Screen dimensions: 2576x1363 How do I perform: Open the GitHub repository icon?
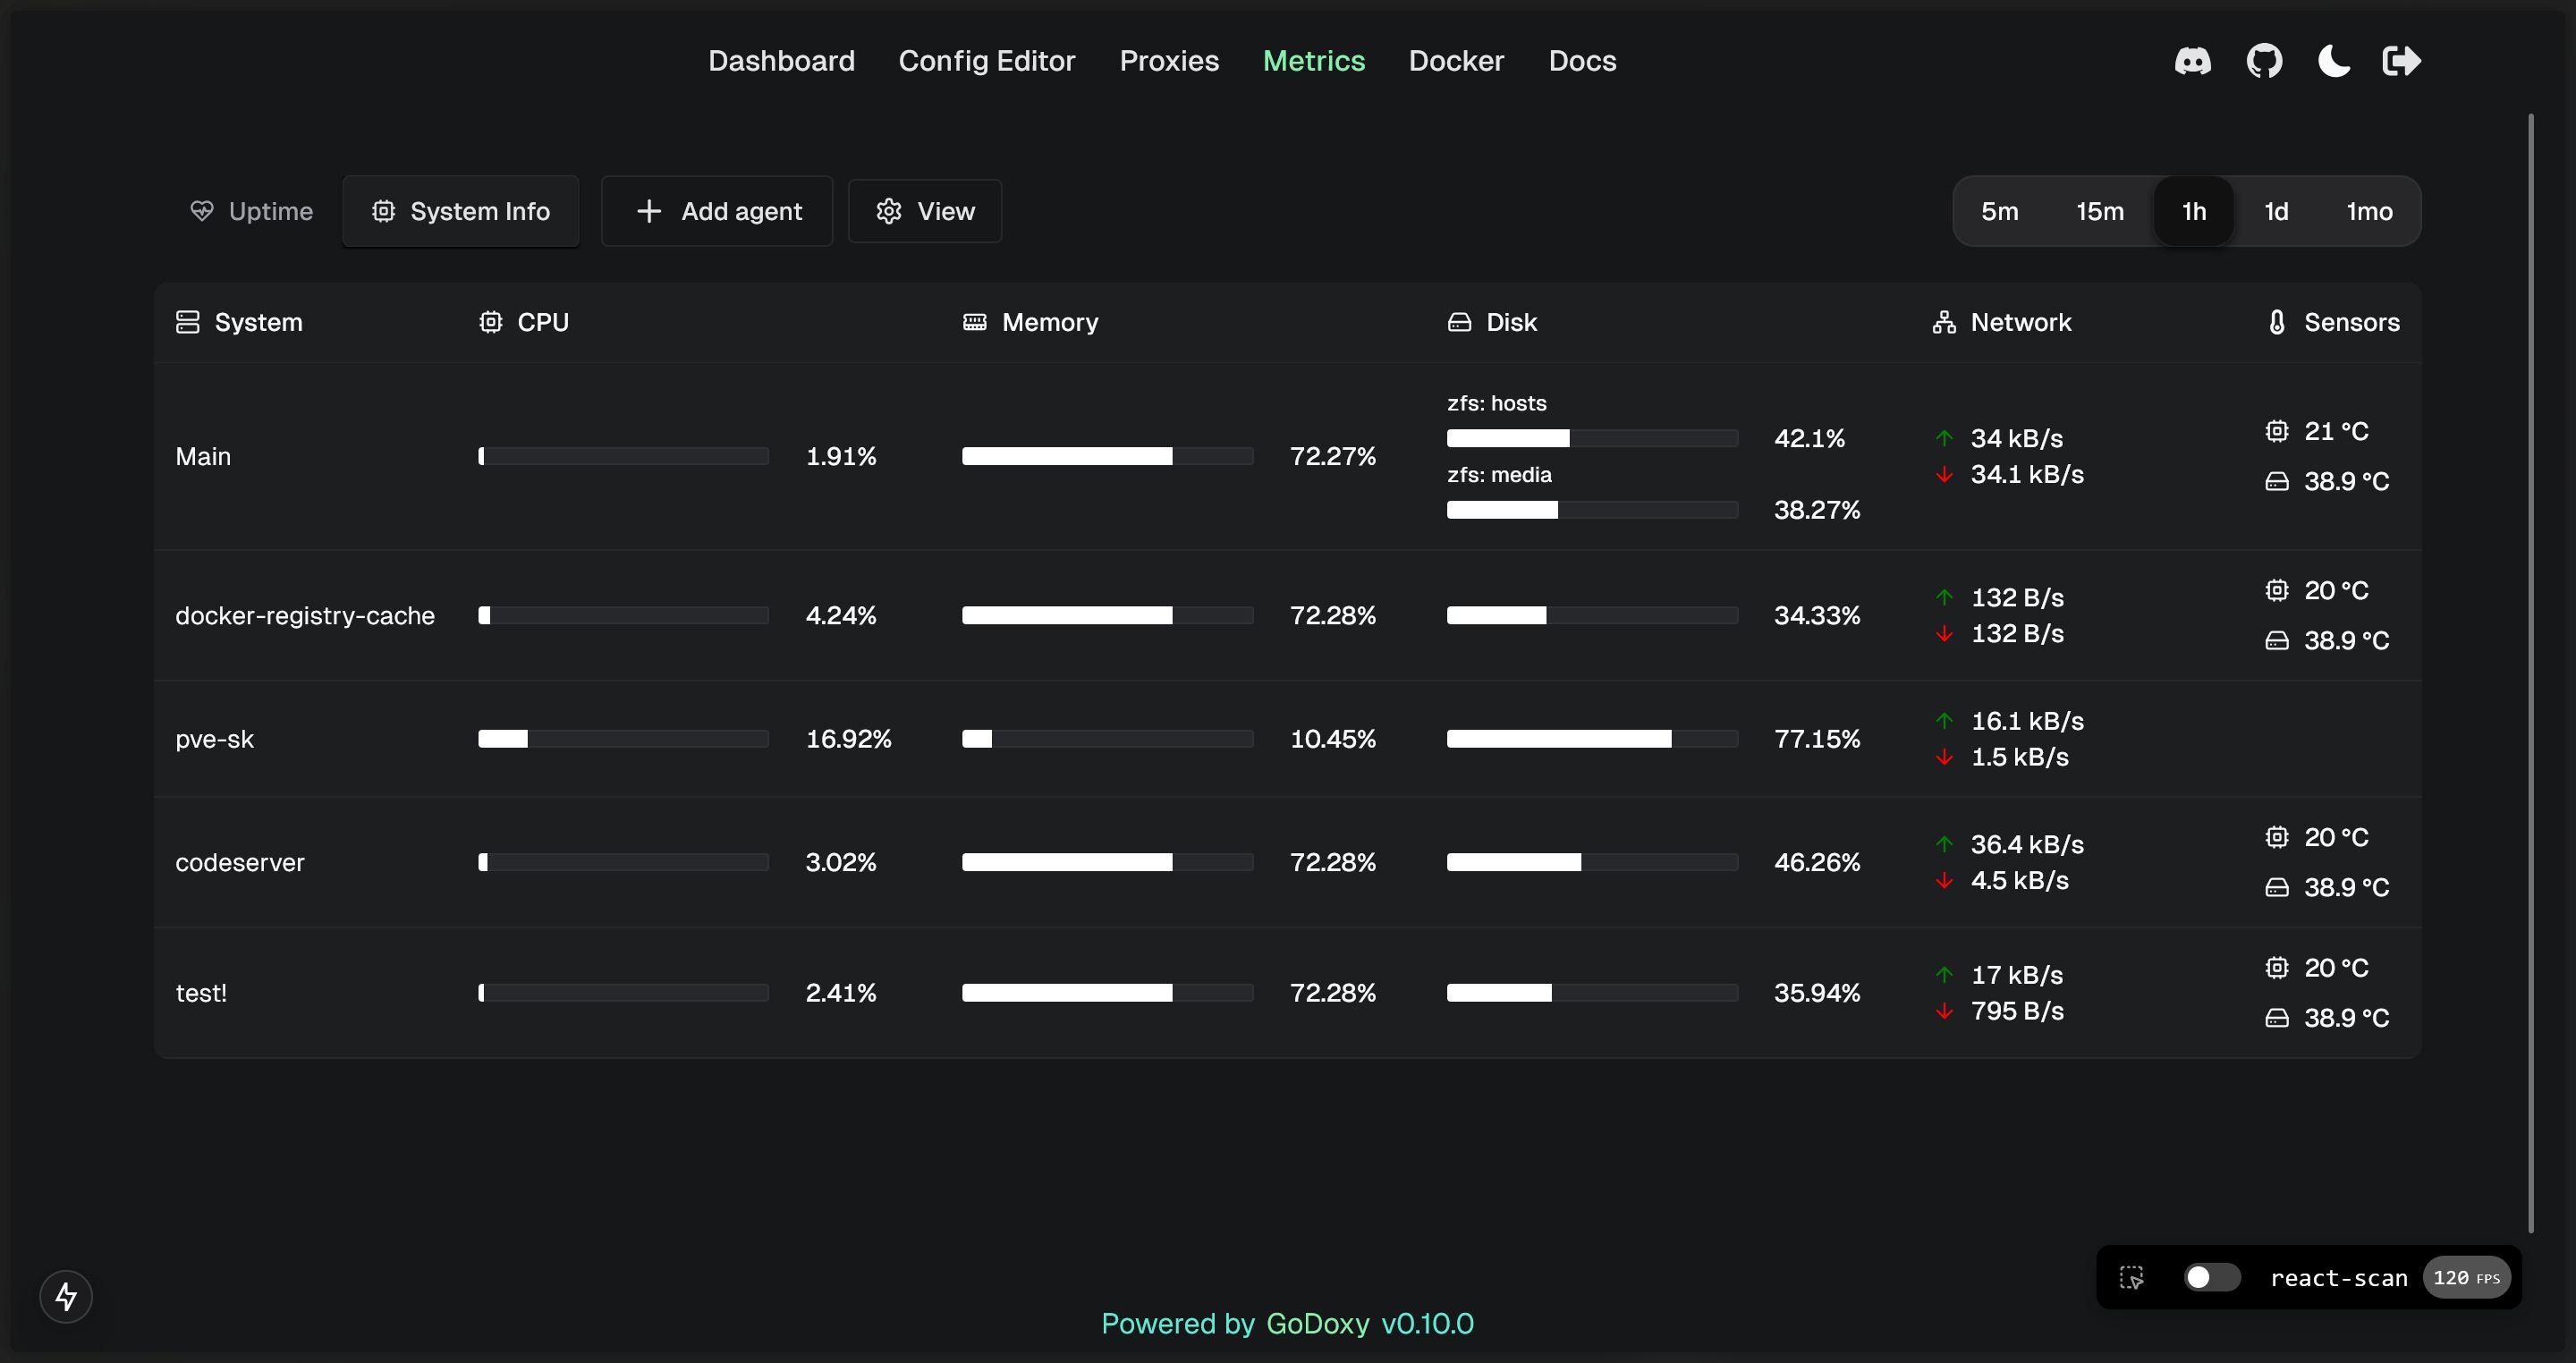2264,61
